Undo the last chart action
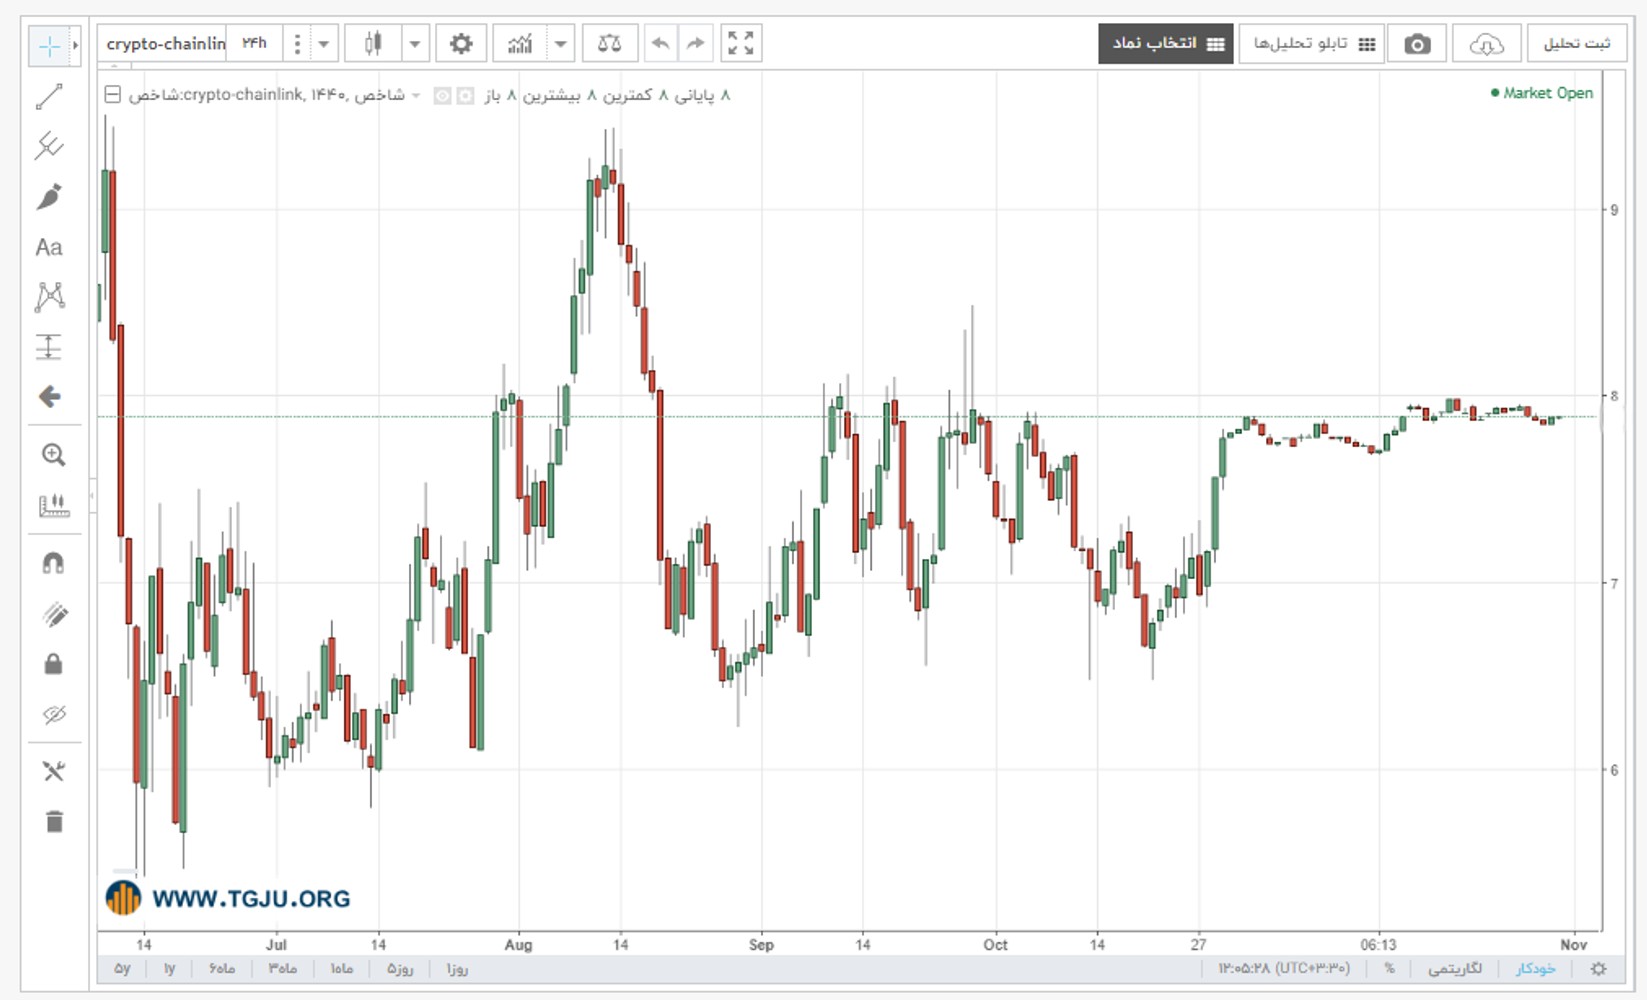1647x1000 pixels. tap(660, 44)
